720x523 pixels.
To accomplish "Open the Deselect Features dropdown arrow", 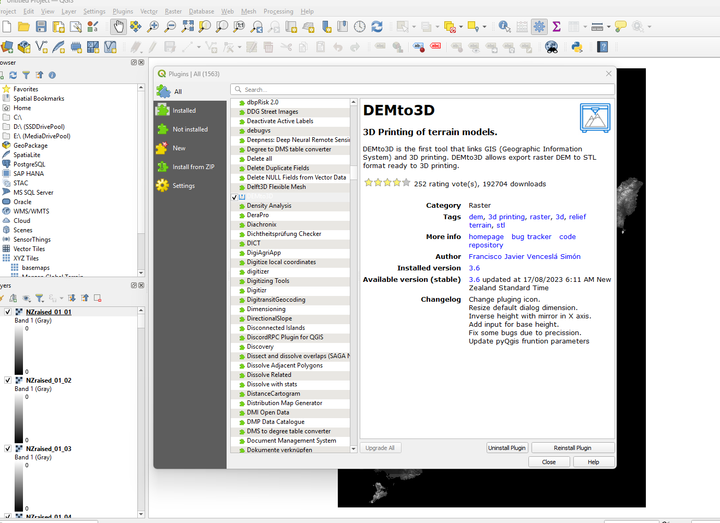I will pos(461,27).
